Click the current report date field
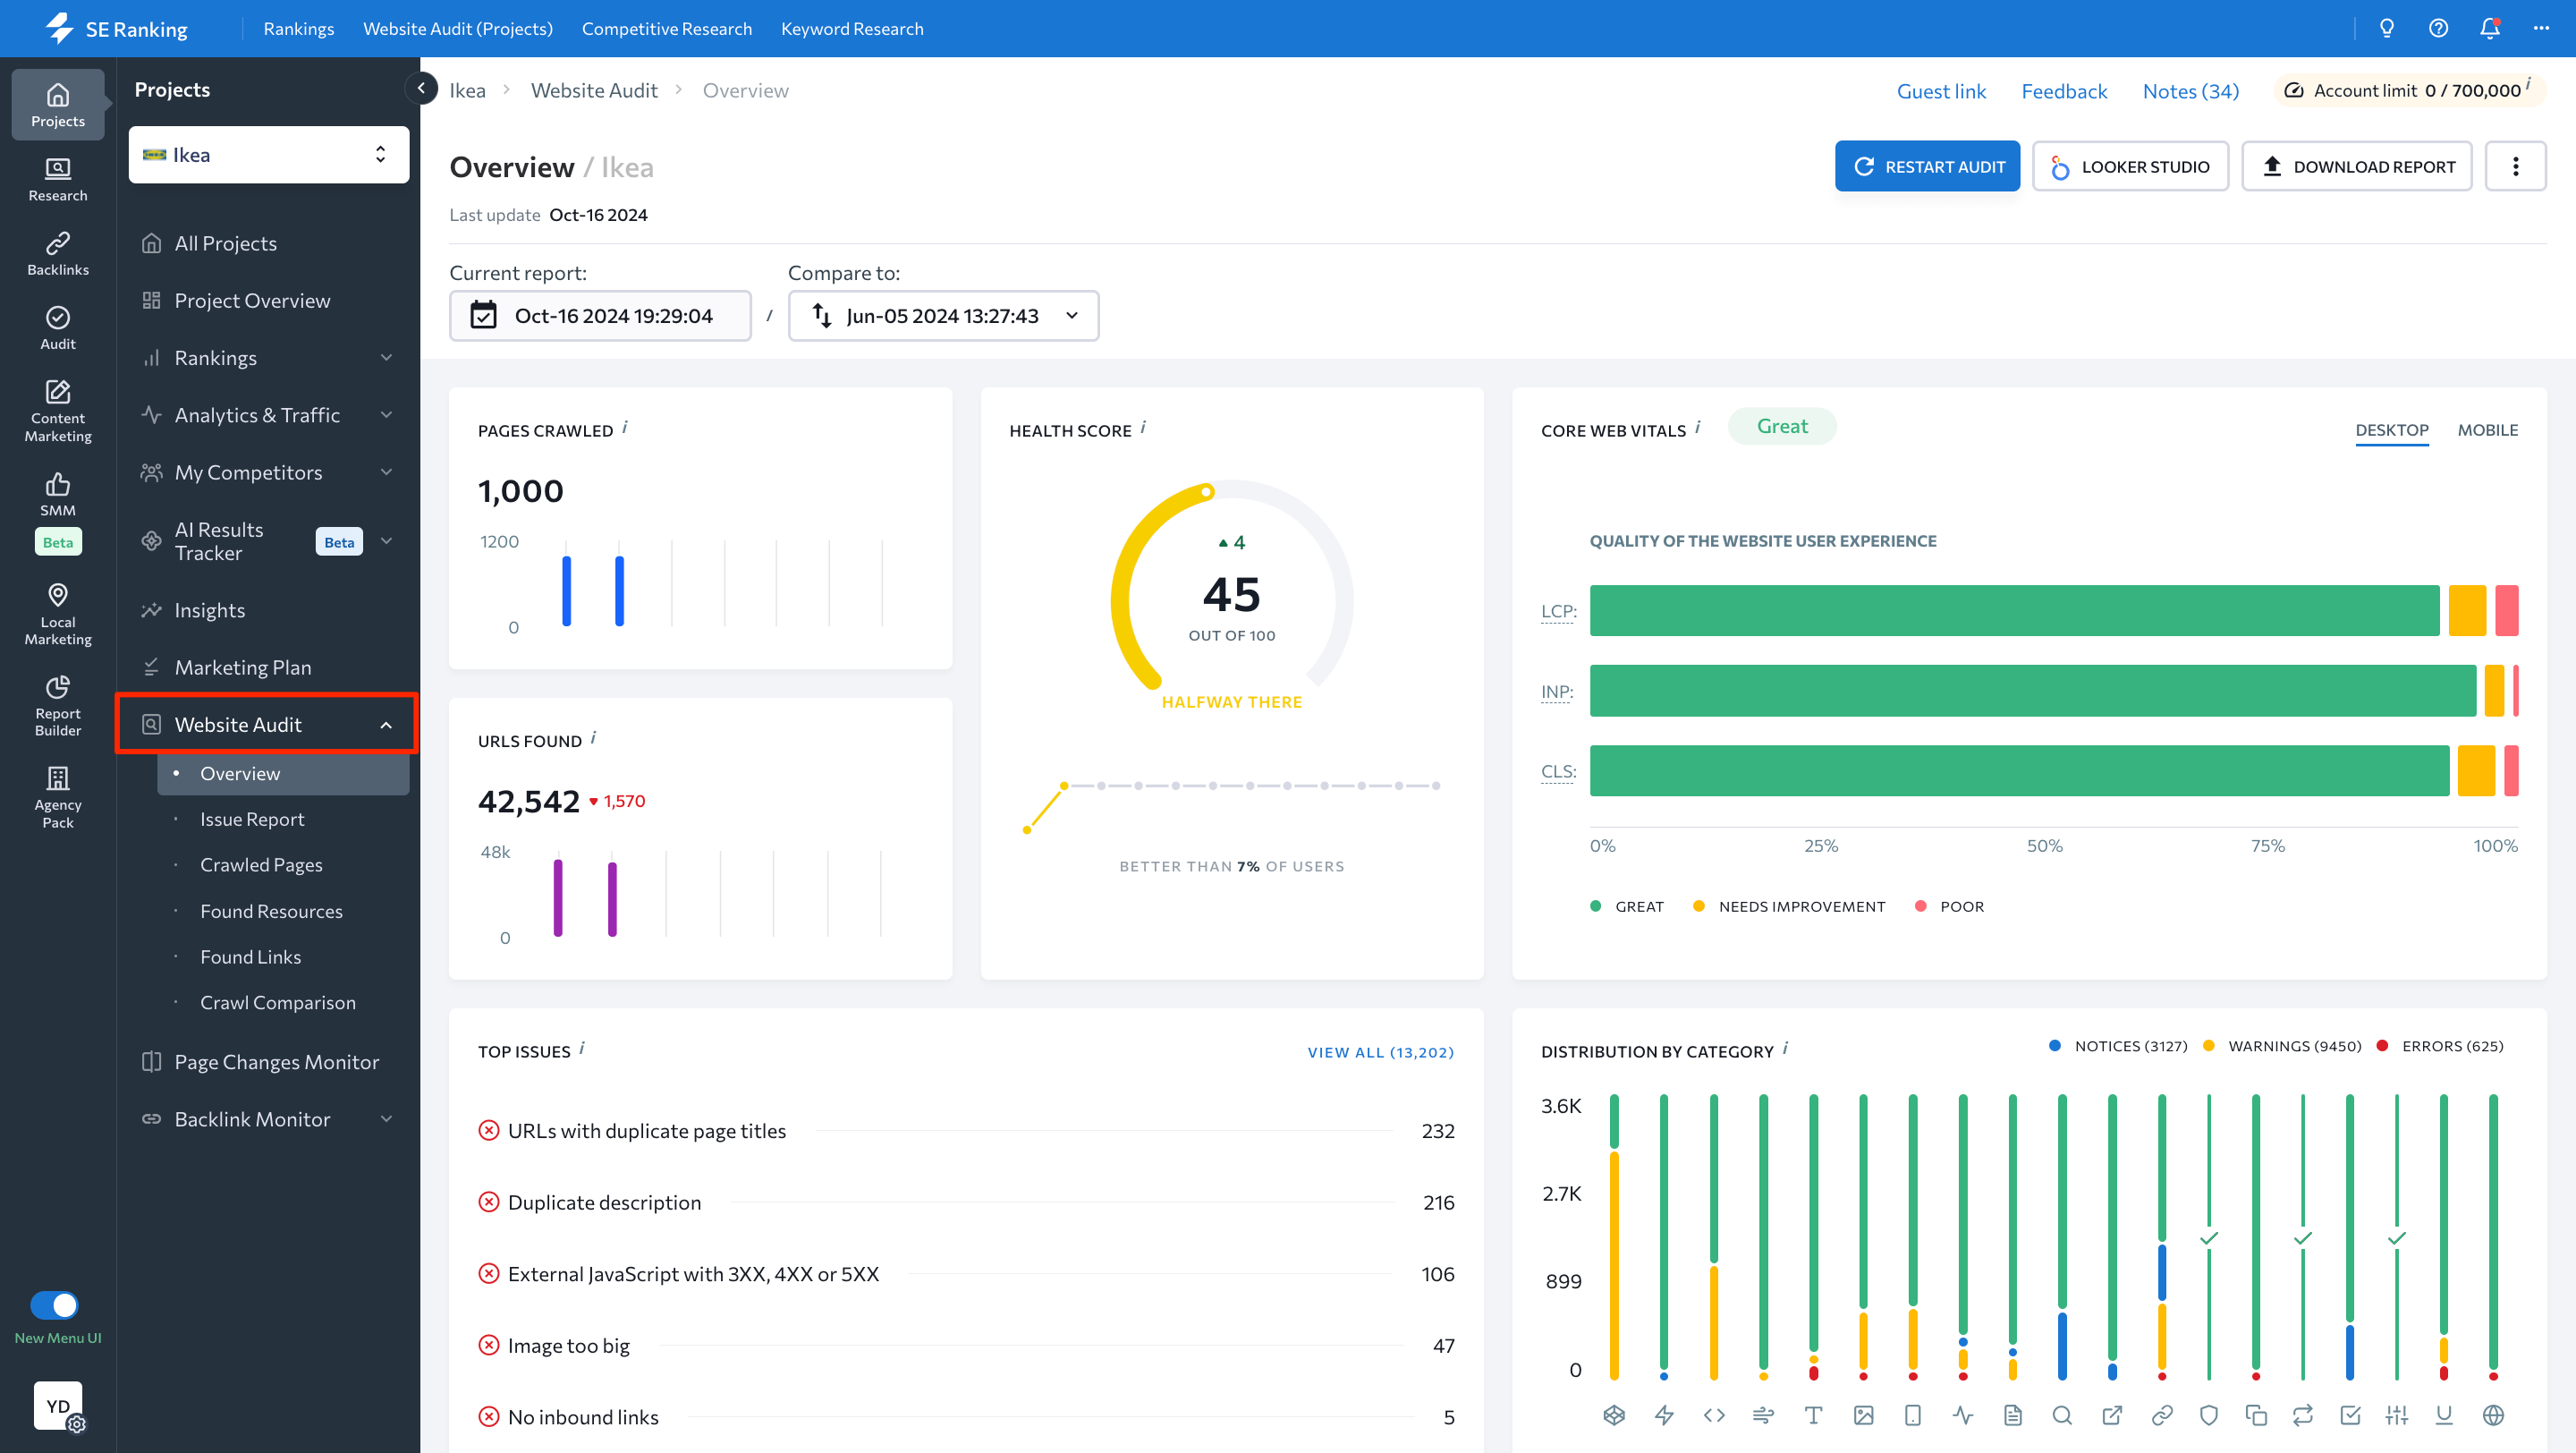The height and width of the screenshot is (1453, 2576). (x=600, y=316)
